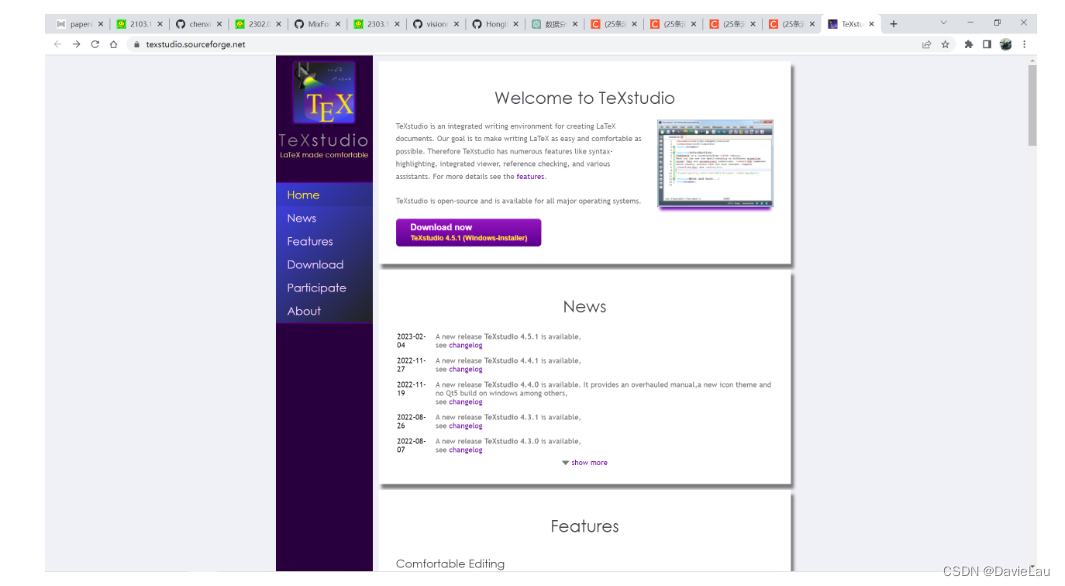The image size is (1065, 586).
Task: Click the Download now button
Action: pyautogui.click(x=468, y=231)
